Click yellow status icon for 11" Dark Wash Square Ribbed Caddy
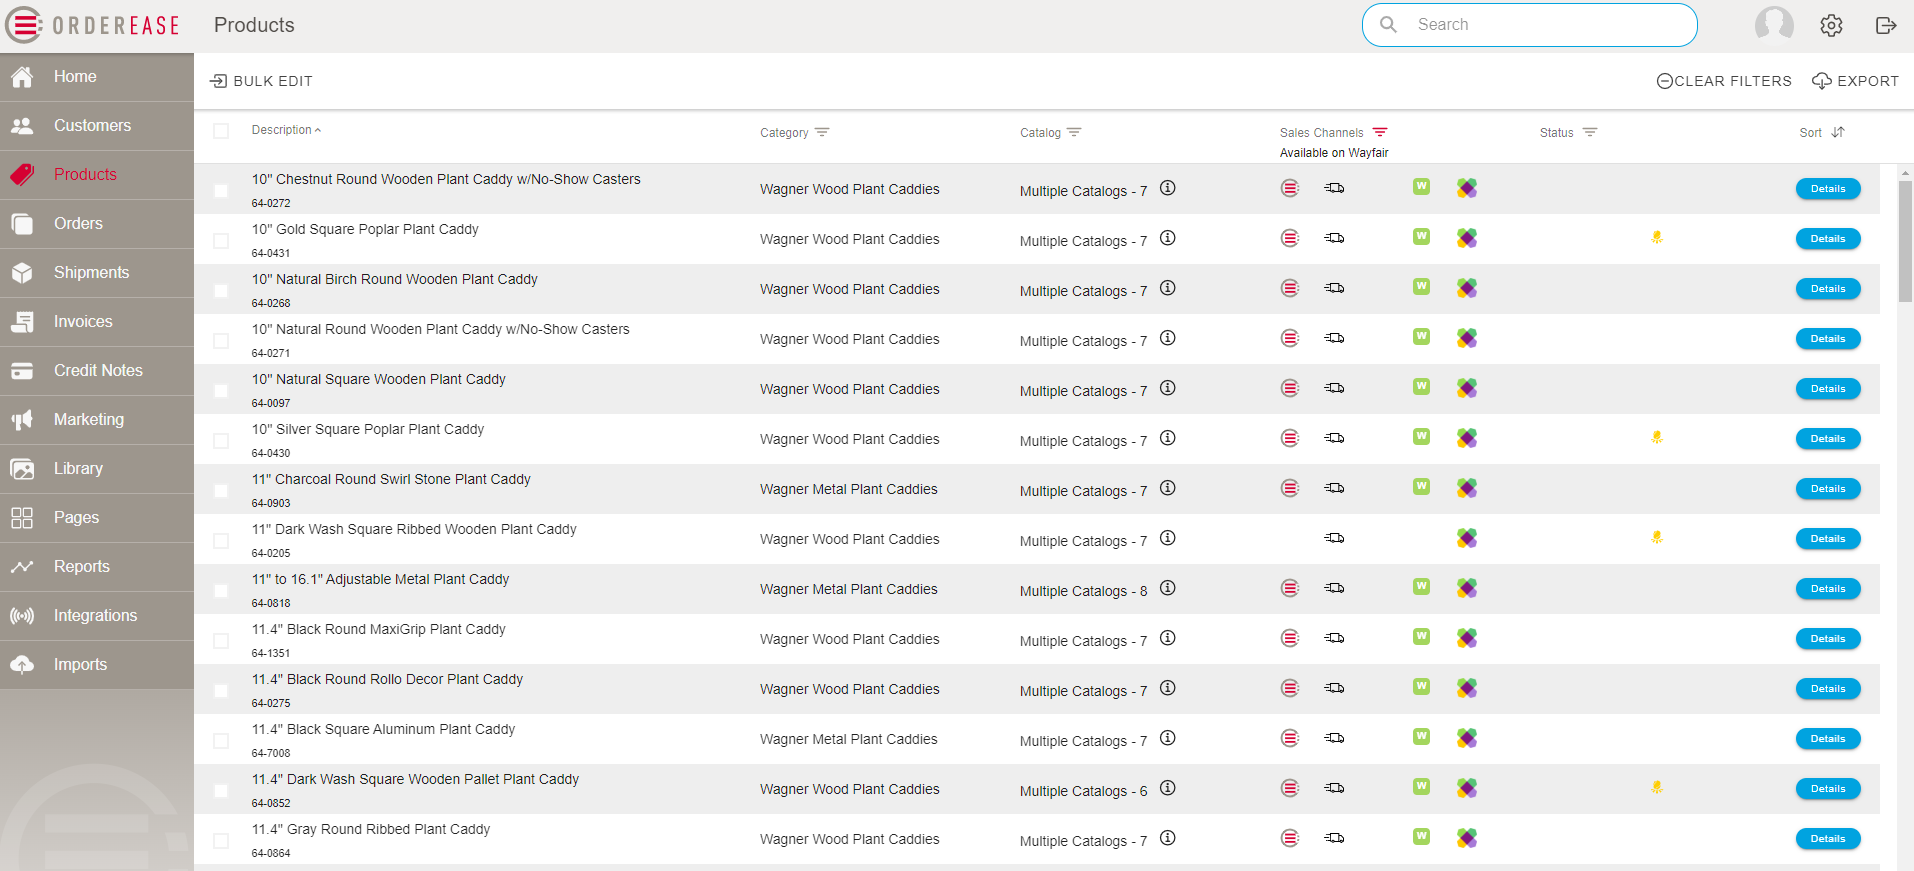 1657,538
